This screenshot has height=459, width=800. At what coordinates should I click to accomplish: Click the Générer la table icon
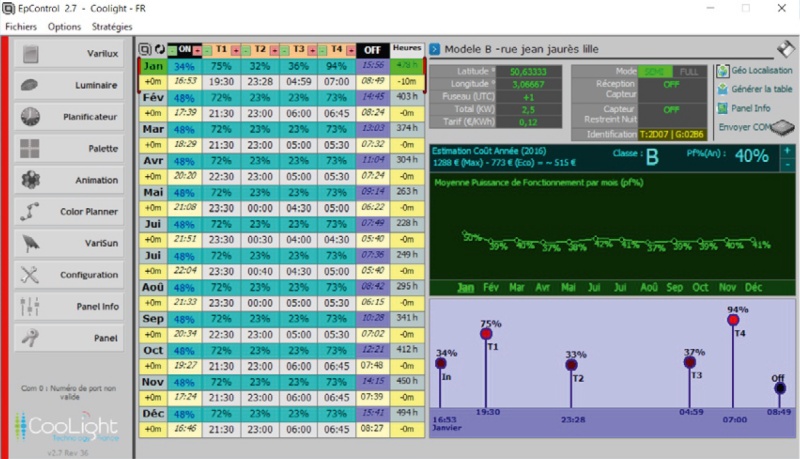(x=722, y=89)
